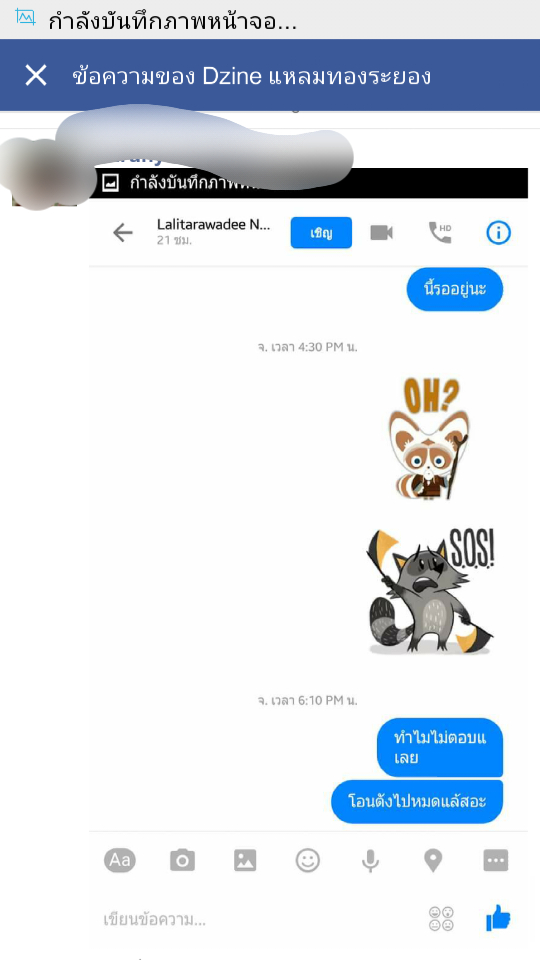
Task: Share location with the pin icon
Action: [433, 861]
